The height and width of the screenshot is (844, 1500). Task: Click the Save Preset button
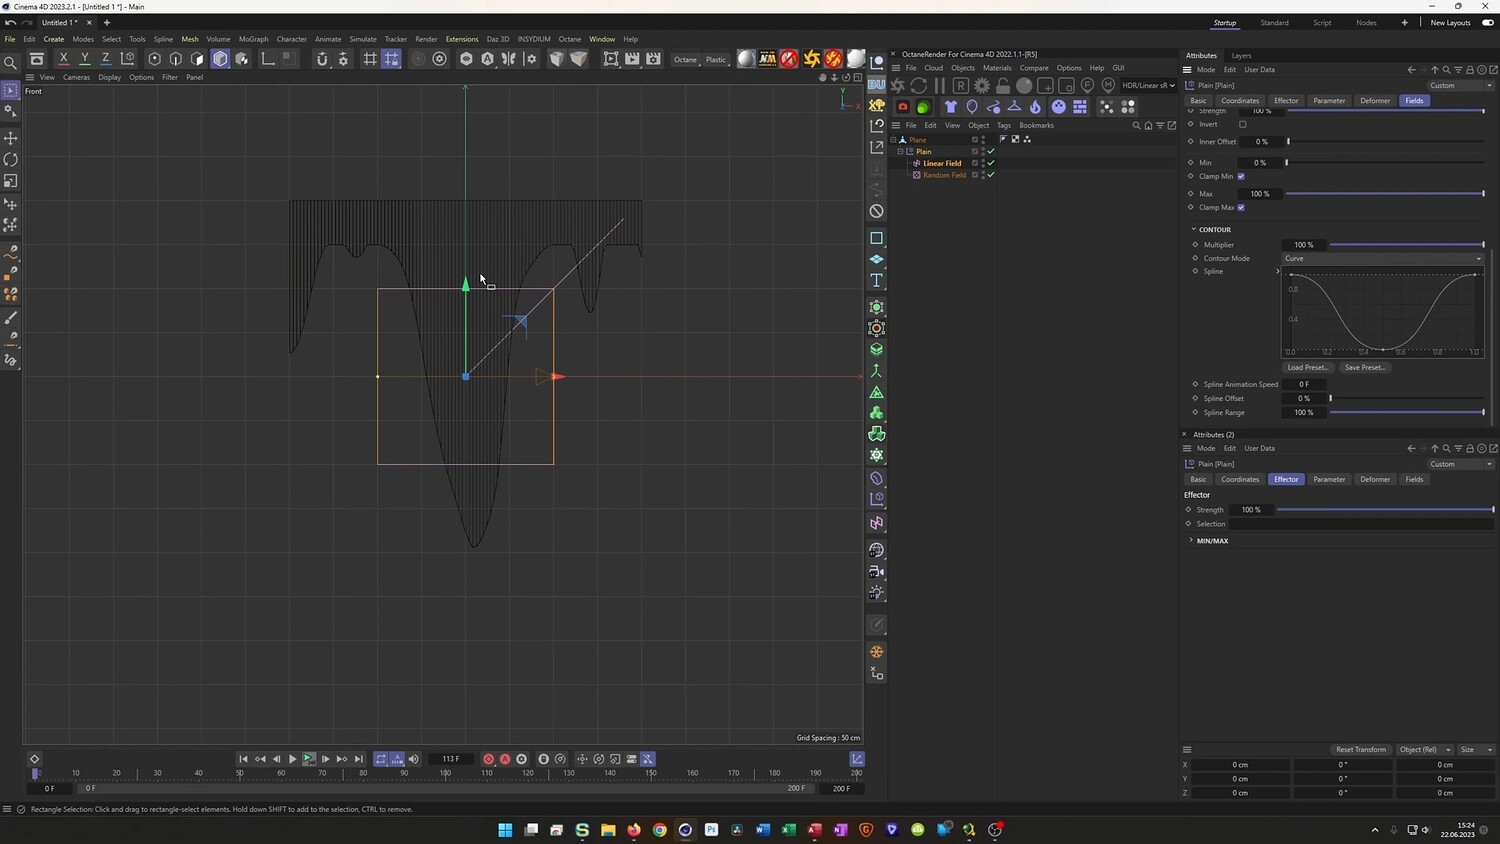tap(1365, 368)
